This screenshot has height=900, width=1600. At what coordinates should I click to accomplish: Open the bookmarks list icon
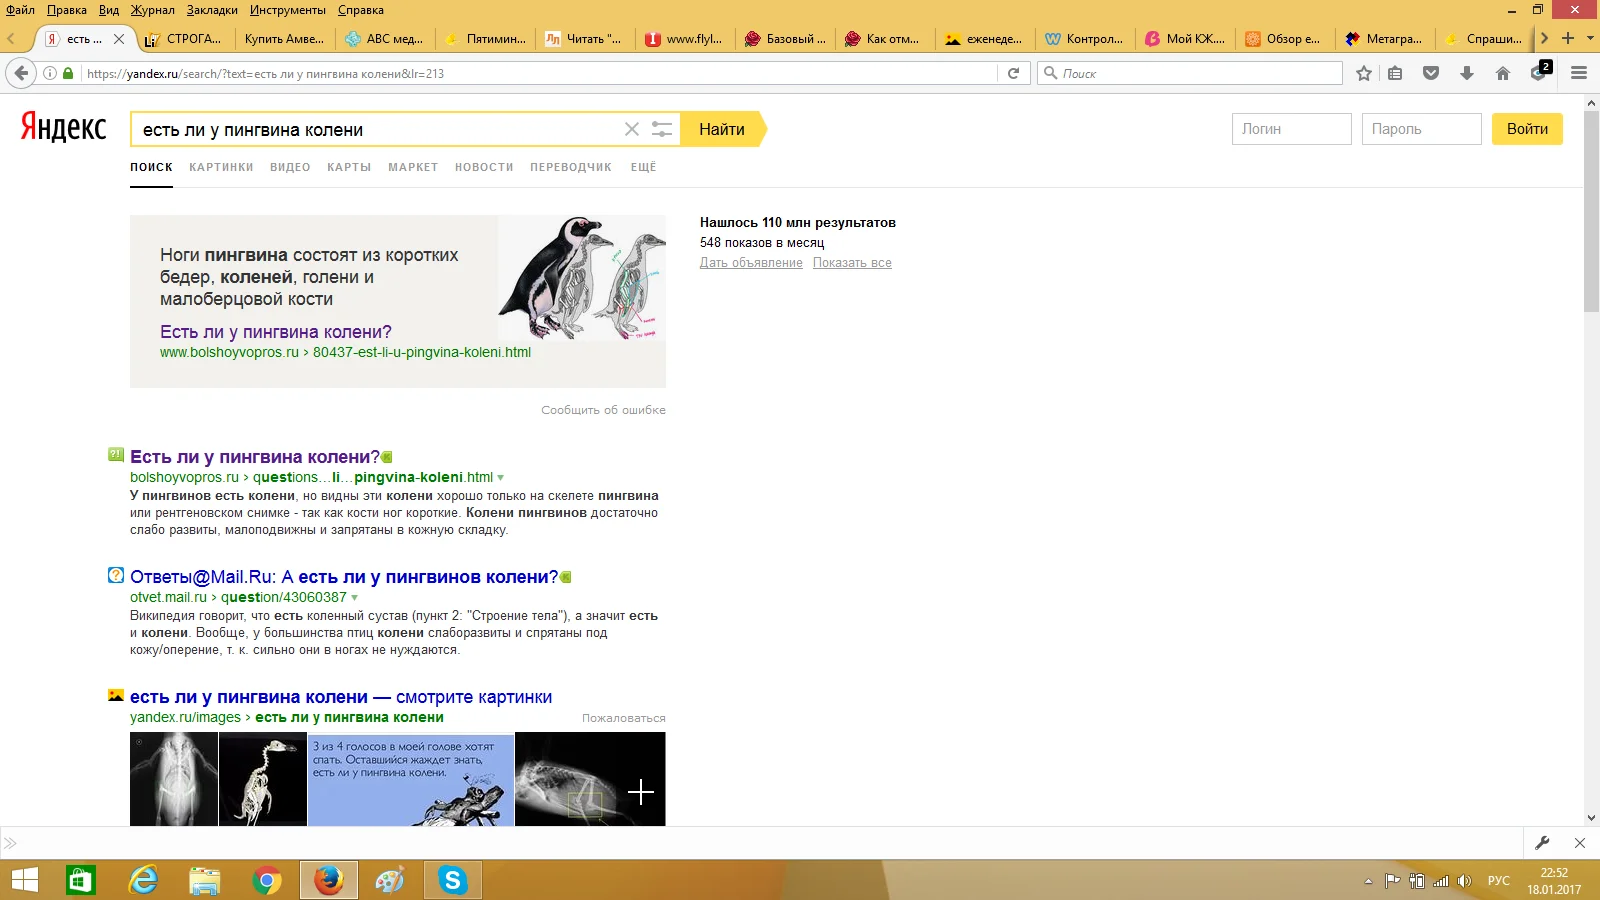tap(1396, 73)
